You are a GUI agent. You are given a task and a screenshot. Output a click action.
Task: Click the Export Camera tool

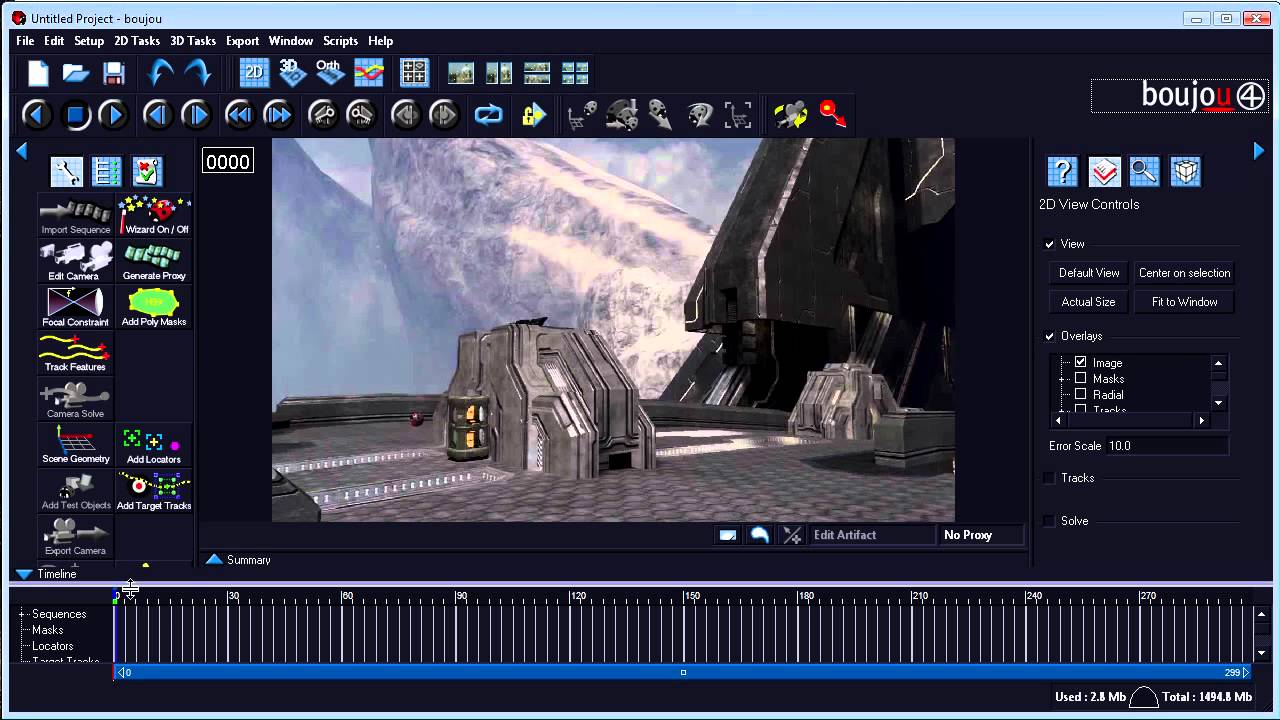(x=76, y=538)
